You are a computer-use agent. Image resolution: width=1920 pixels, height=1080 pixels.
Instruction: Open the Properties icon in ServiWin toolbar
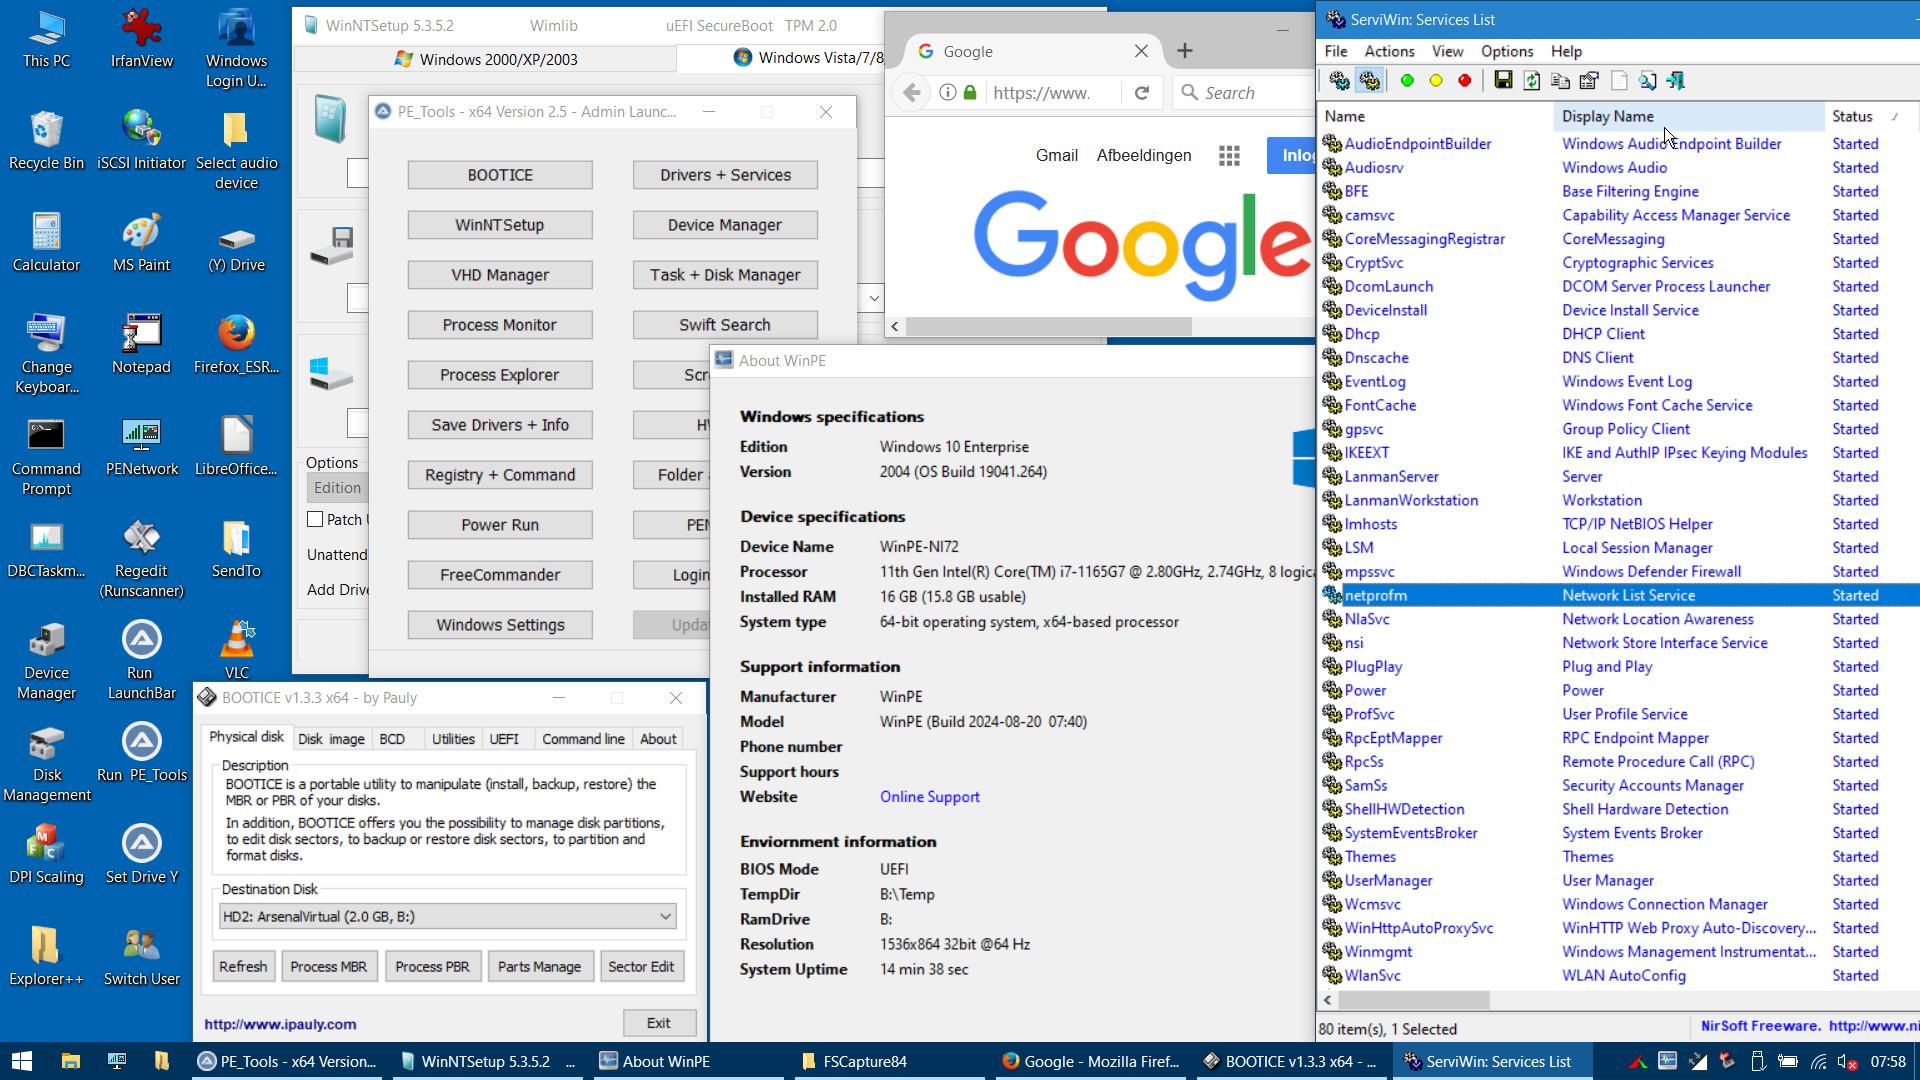[x=1590, y=81]
